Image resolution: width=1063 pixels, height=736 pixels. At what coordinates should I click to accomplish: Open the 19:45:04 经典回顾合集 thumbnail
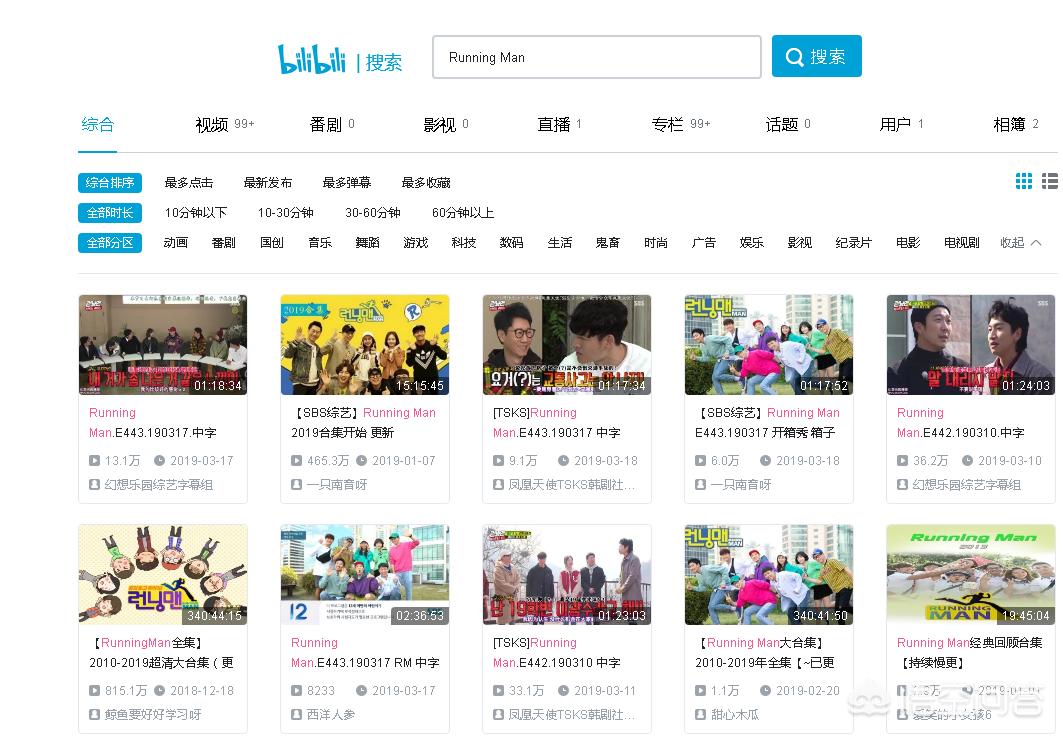[971, 575]
